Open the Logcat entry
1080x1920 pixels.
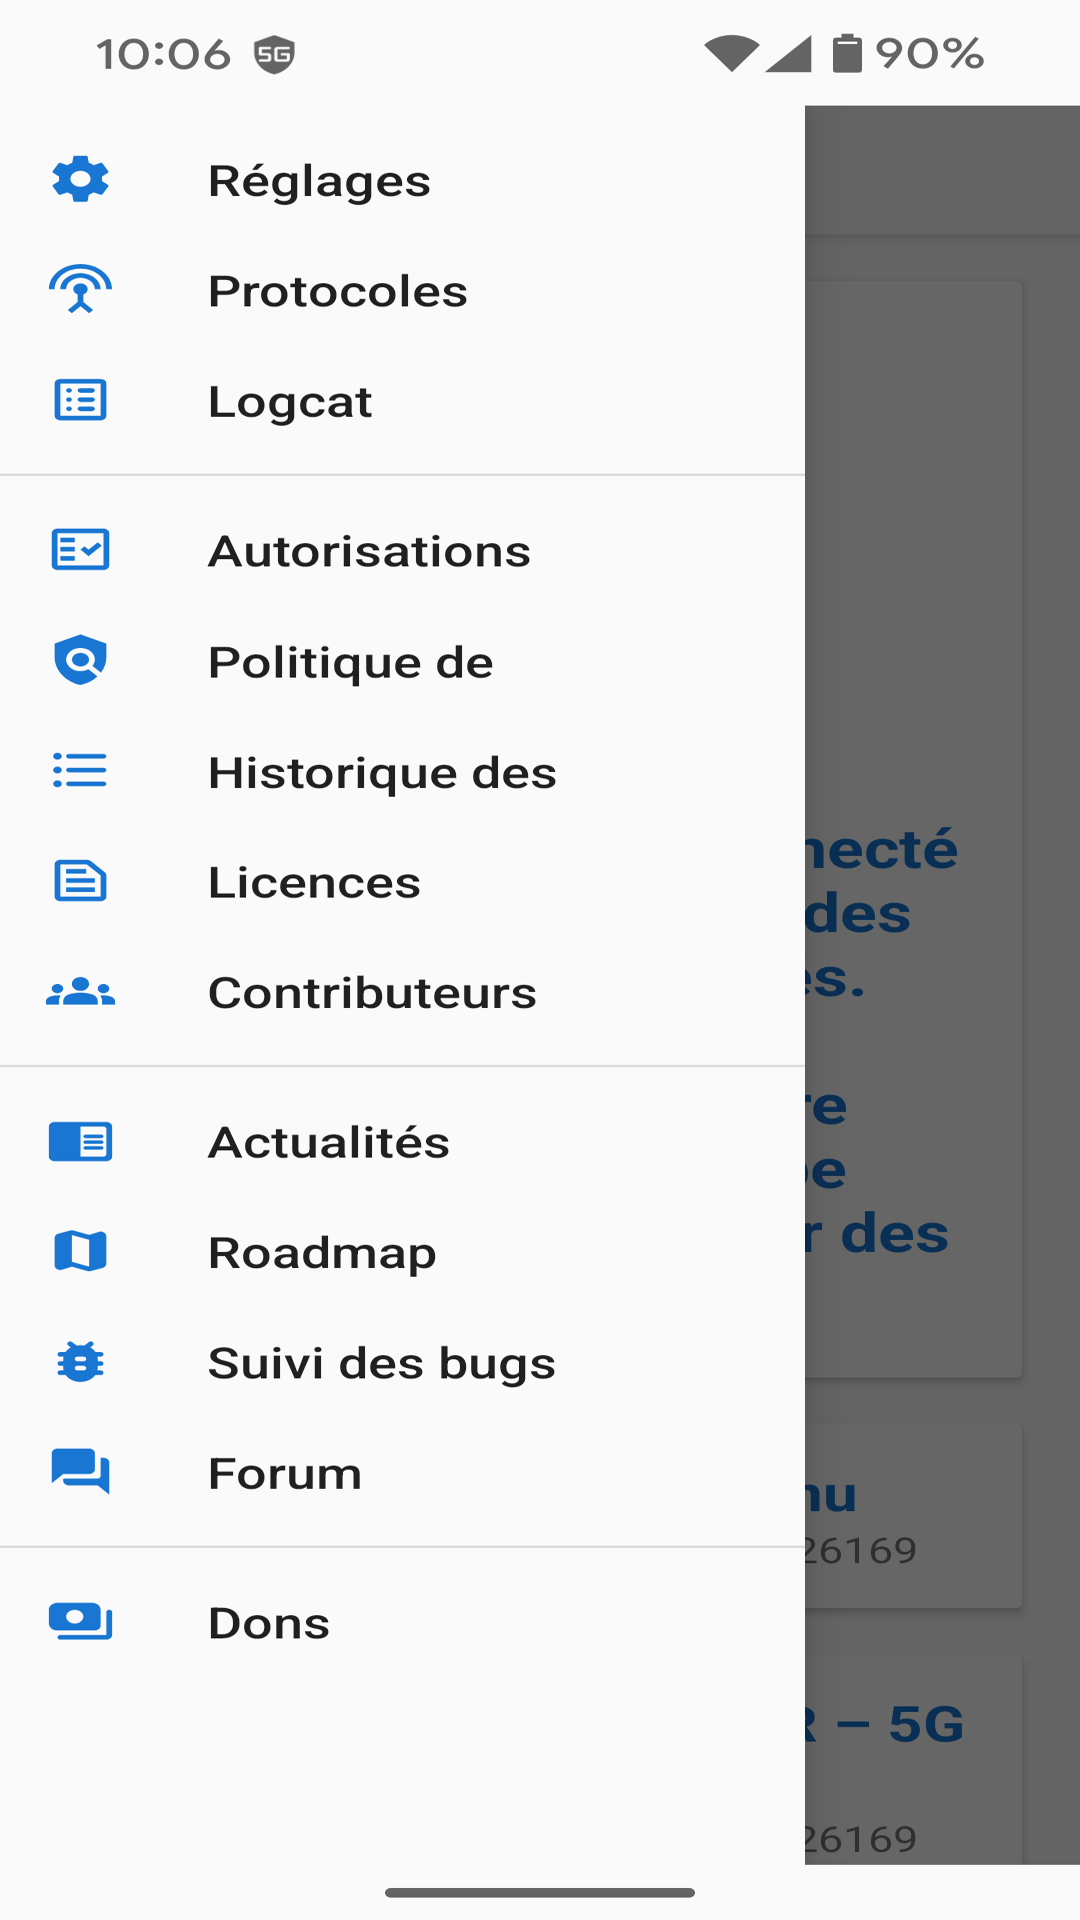click(290, 402)
